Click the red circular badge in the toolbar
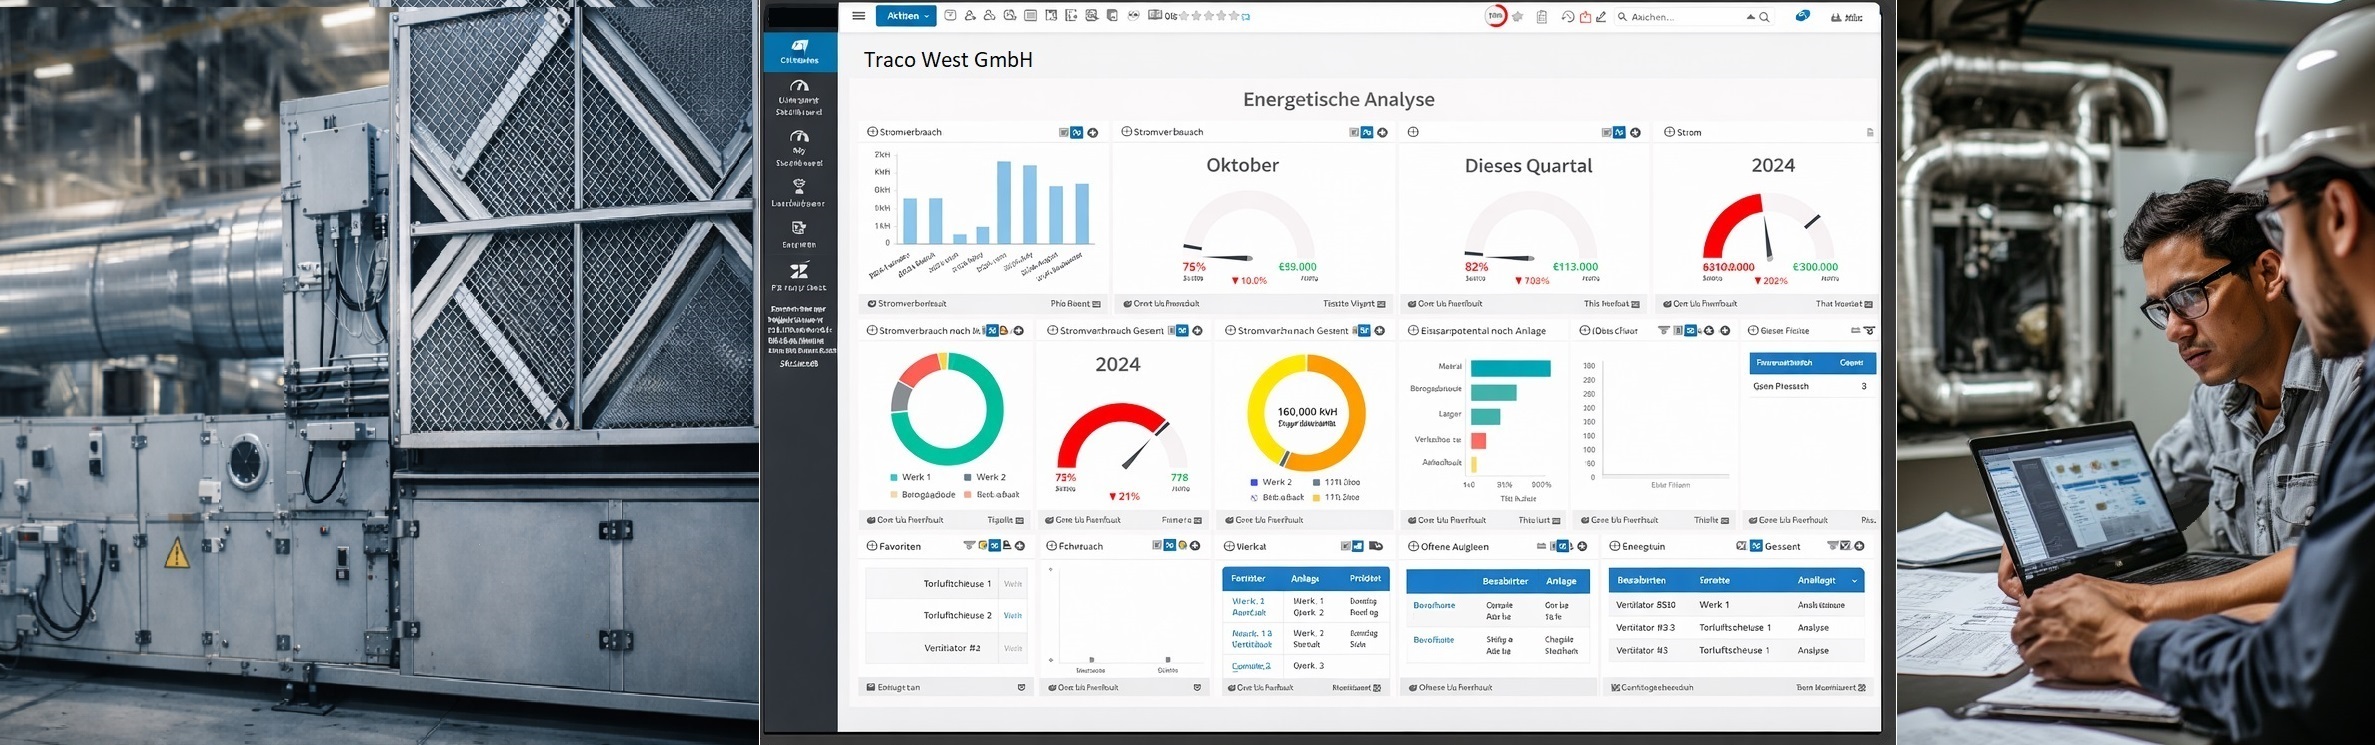The height and width of the screenshot is (745, 2375). coord(1496,16)
